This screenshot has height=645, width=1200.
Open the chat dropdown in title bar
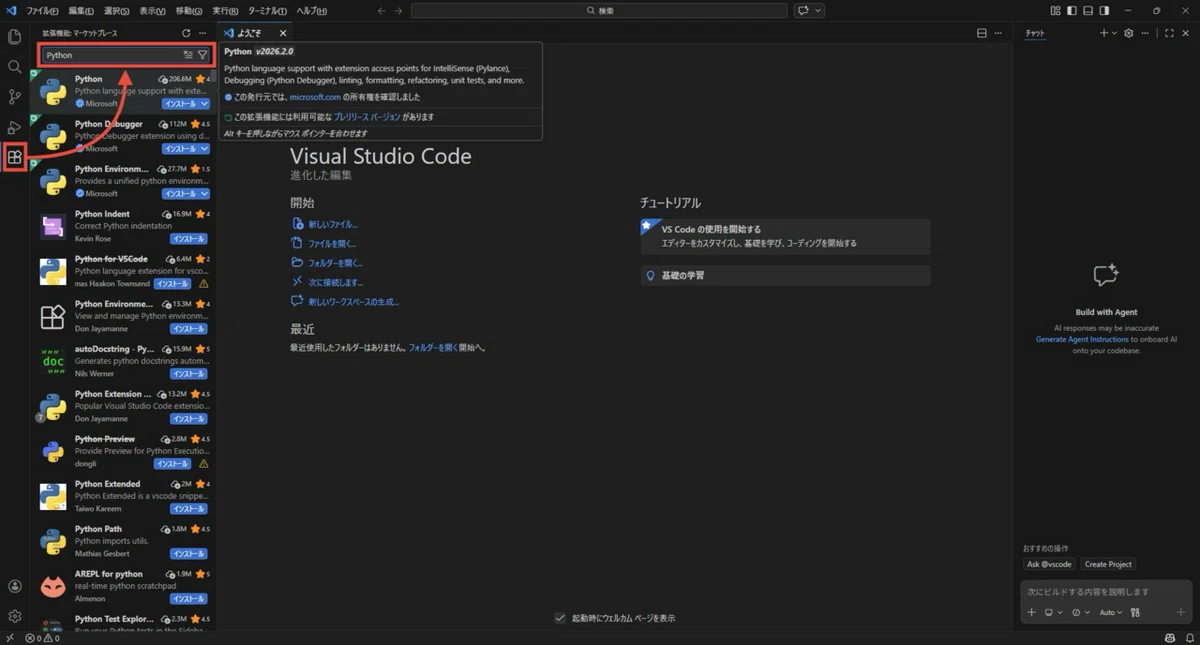(819, 10)
